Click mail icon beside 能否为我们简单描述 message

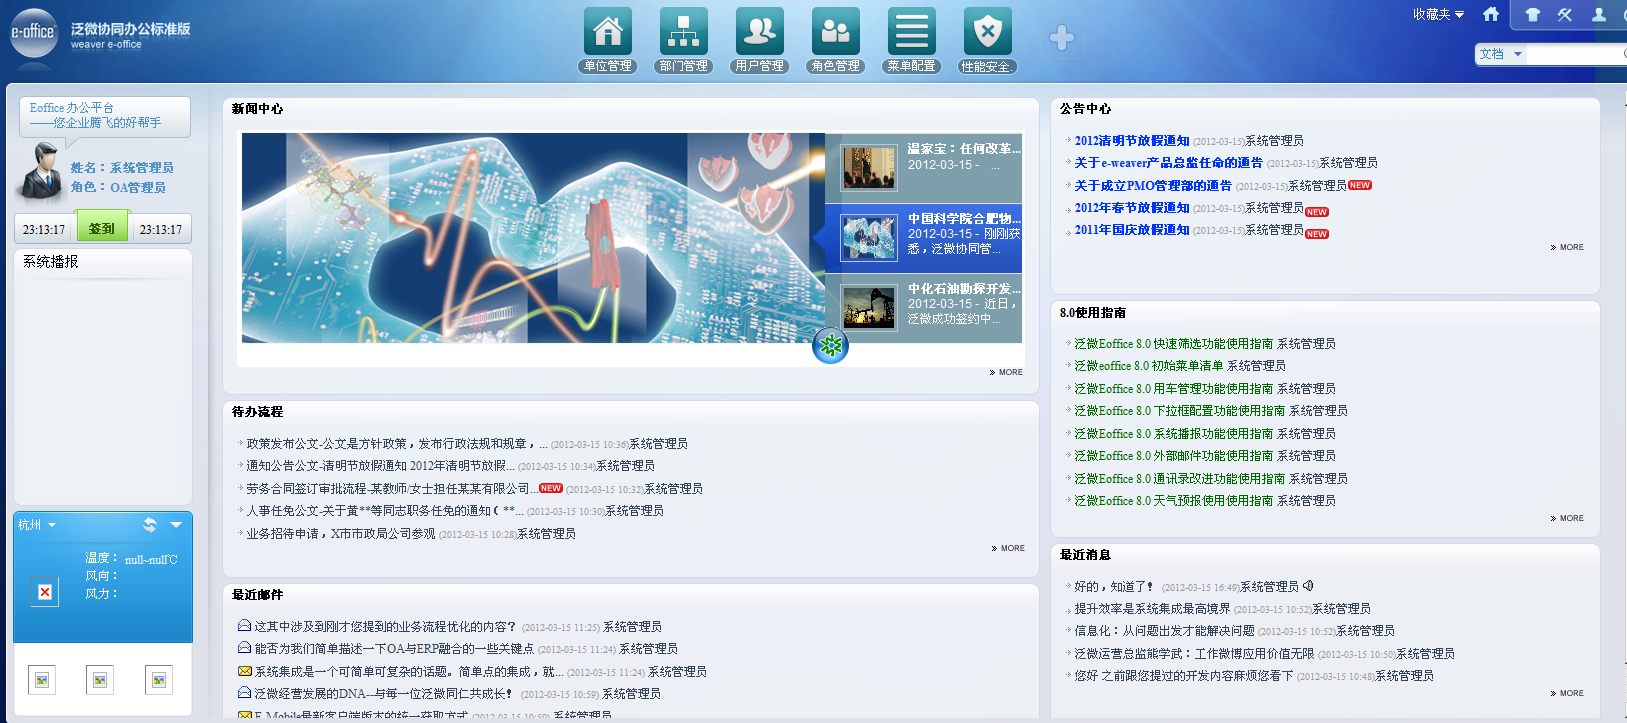tap(244, 648)
